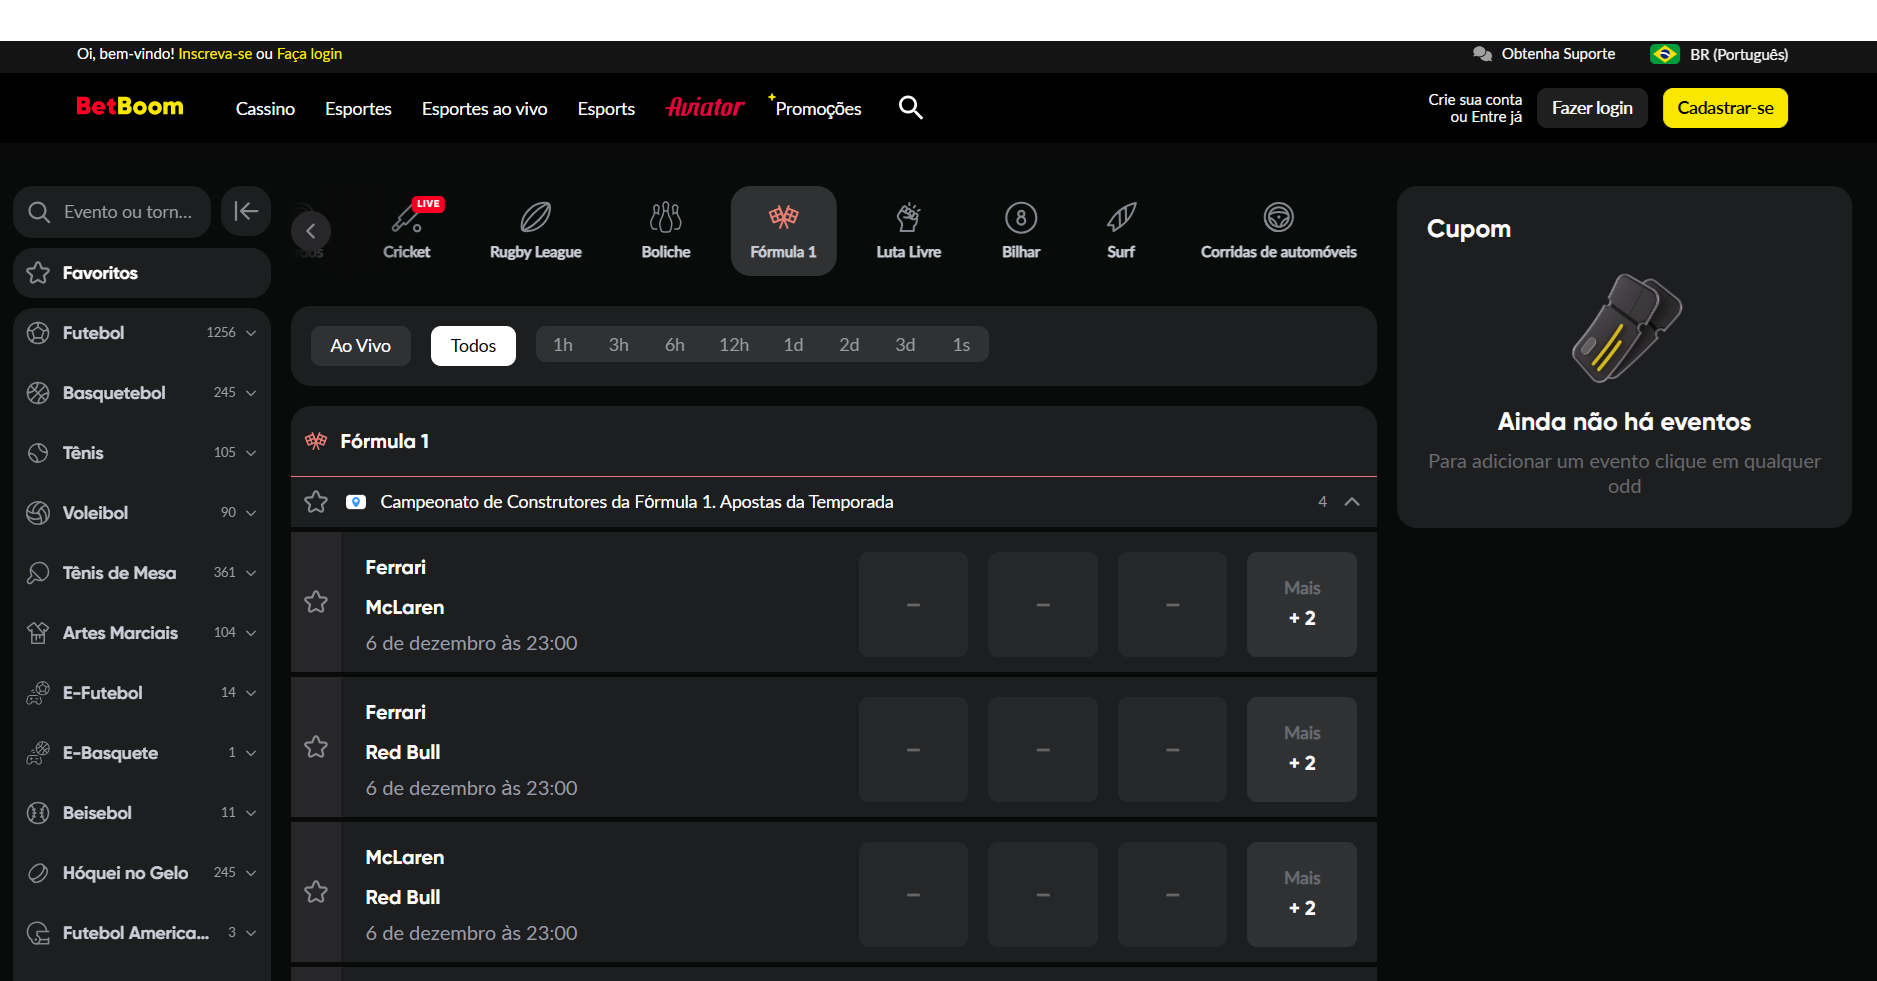Open the Cricket sport category
This screenshot has height=981, width=1877.
tap(407, 230)
